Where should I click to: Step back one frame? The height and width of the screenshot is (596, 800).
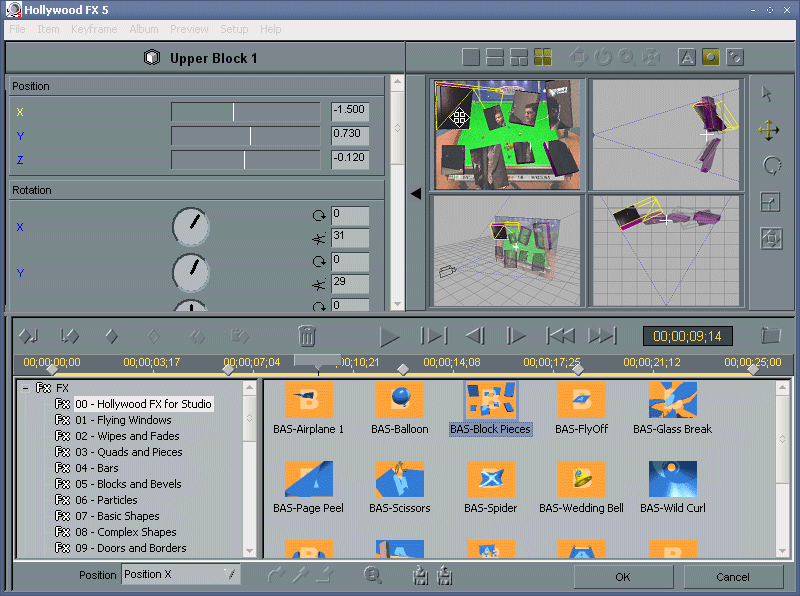click(x=476, y=336)
